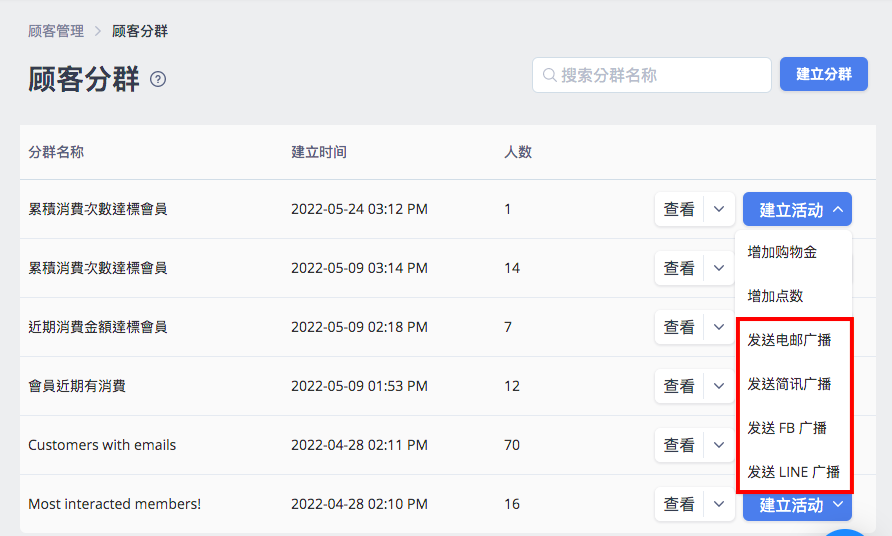Click the 分群名称 column header
The height and width of the screenshot is (536, 892).
(x=56, y=152)
